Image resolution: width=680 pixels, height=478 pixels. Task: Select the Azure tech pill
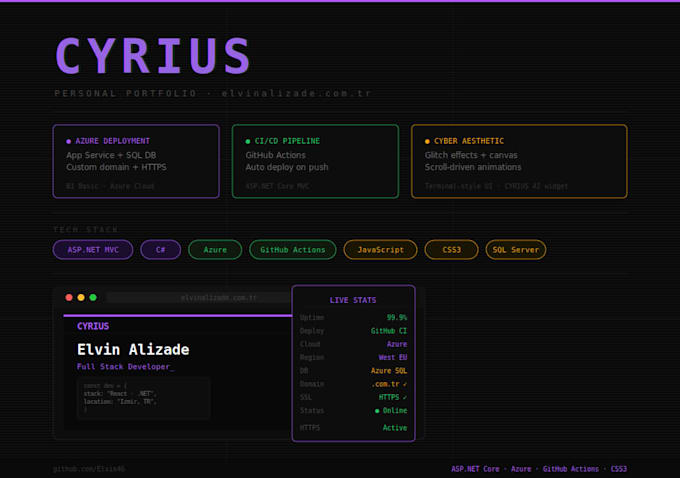pos(215,250)
